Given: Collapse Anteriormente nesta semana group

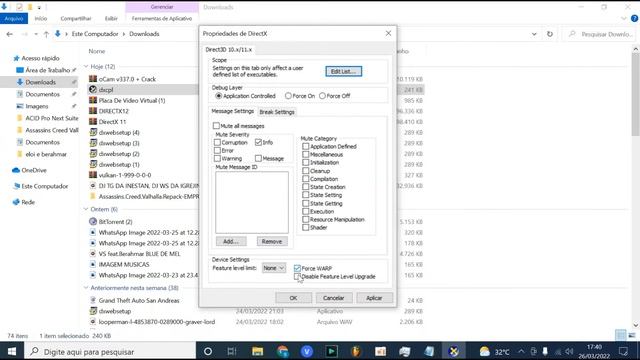Looking at the screenshot, I should coord(86,288).
